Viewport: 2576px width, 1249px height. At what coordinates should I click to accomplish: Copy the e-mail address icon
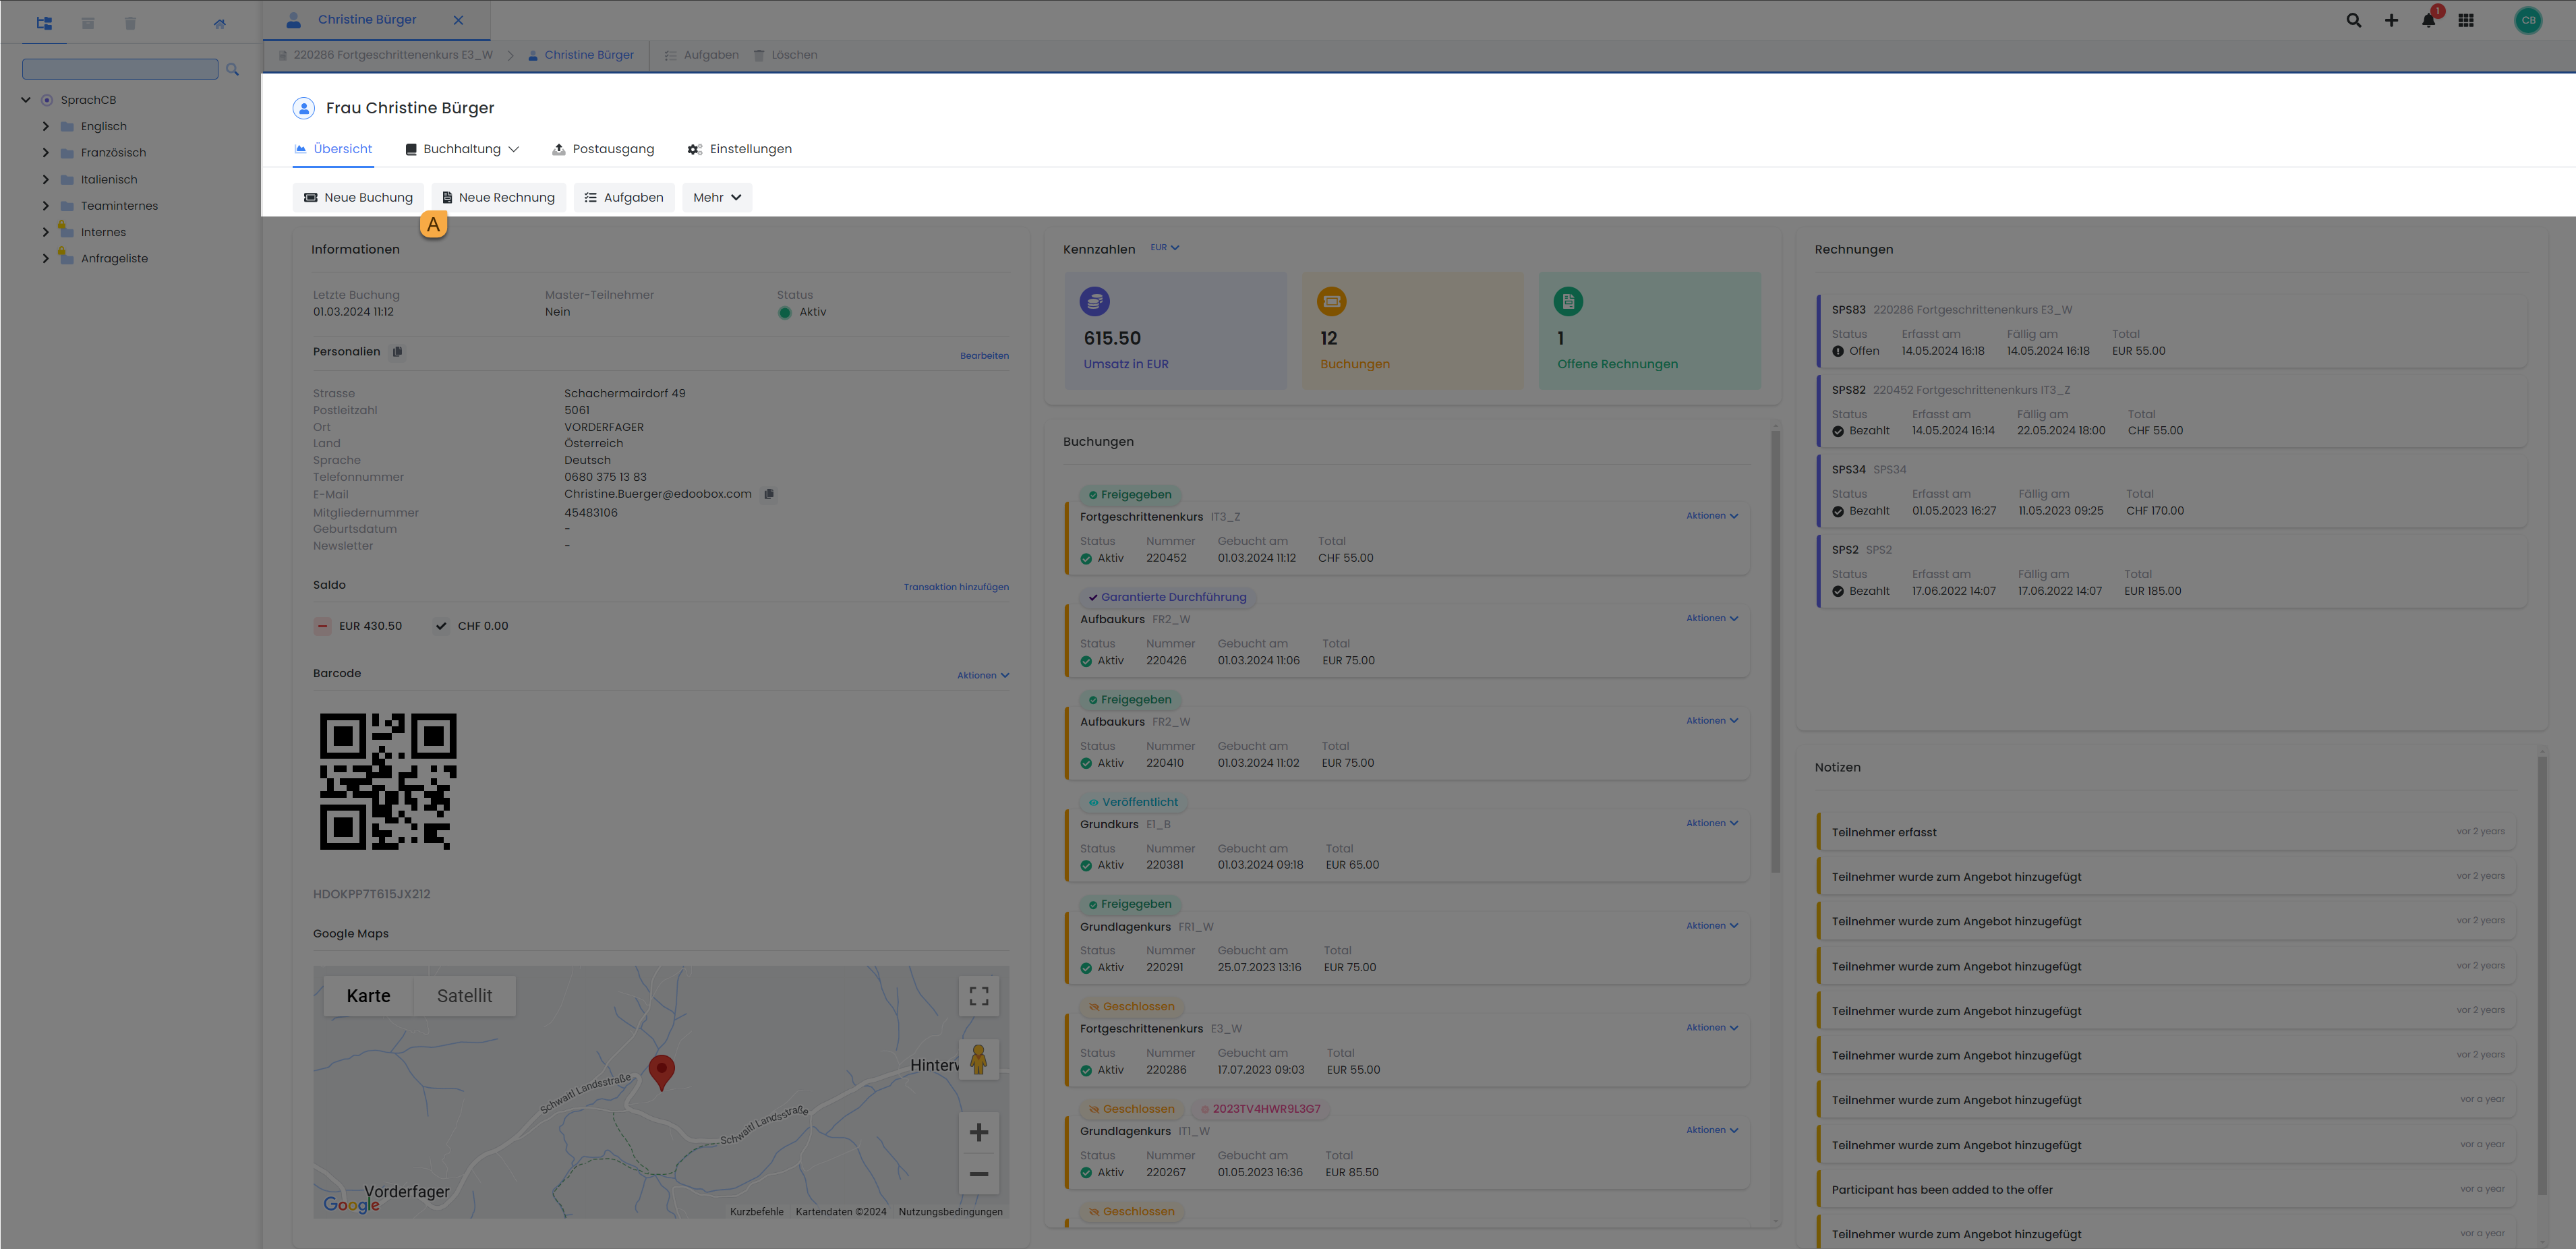pos(769,494)
